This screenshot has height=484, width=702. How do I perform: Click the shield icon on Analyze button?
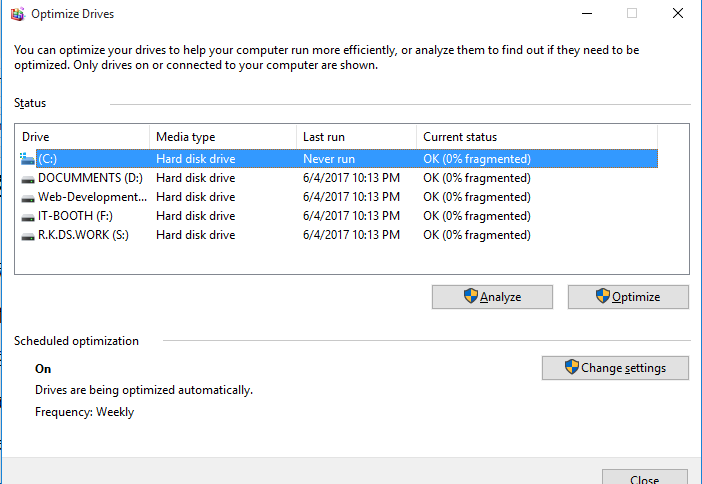[x=470, y=296]
